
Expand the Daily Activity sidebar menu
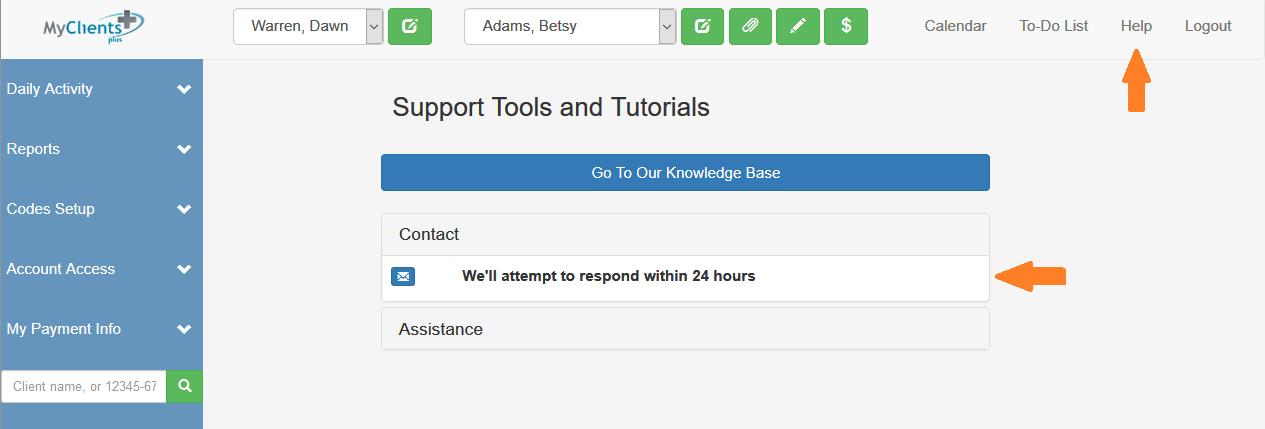[100, 89]
